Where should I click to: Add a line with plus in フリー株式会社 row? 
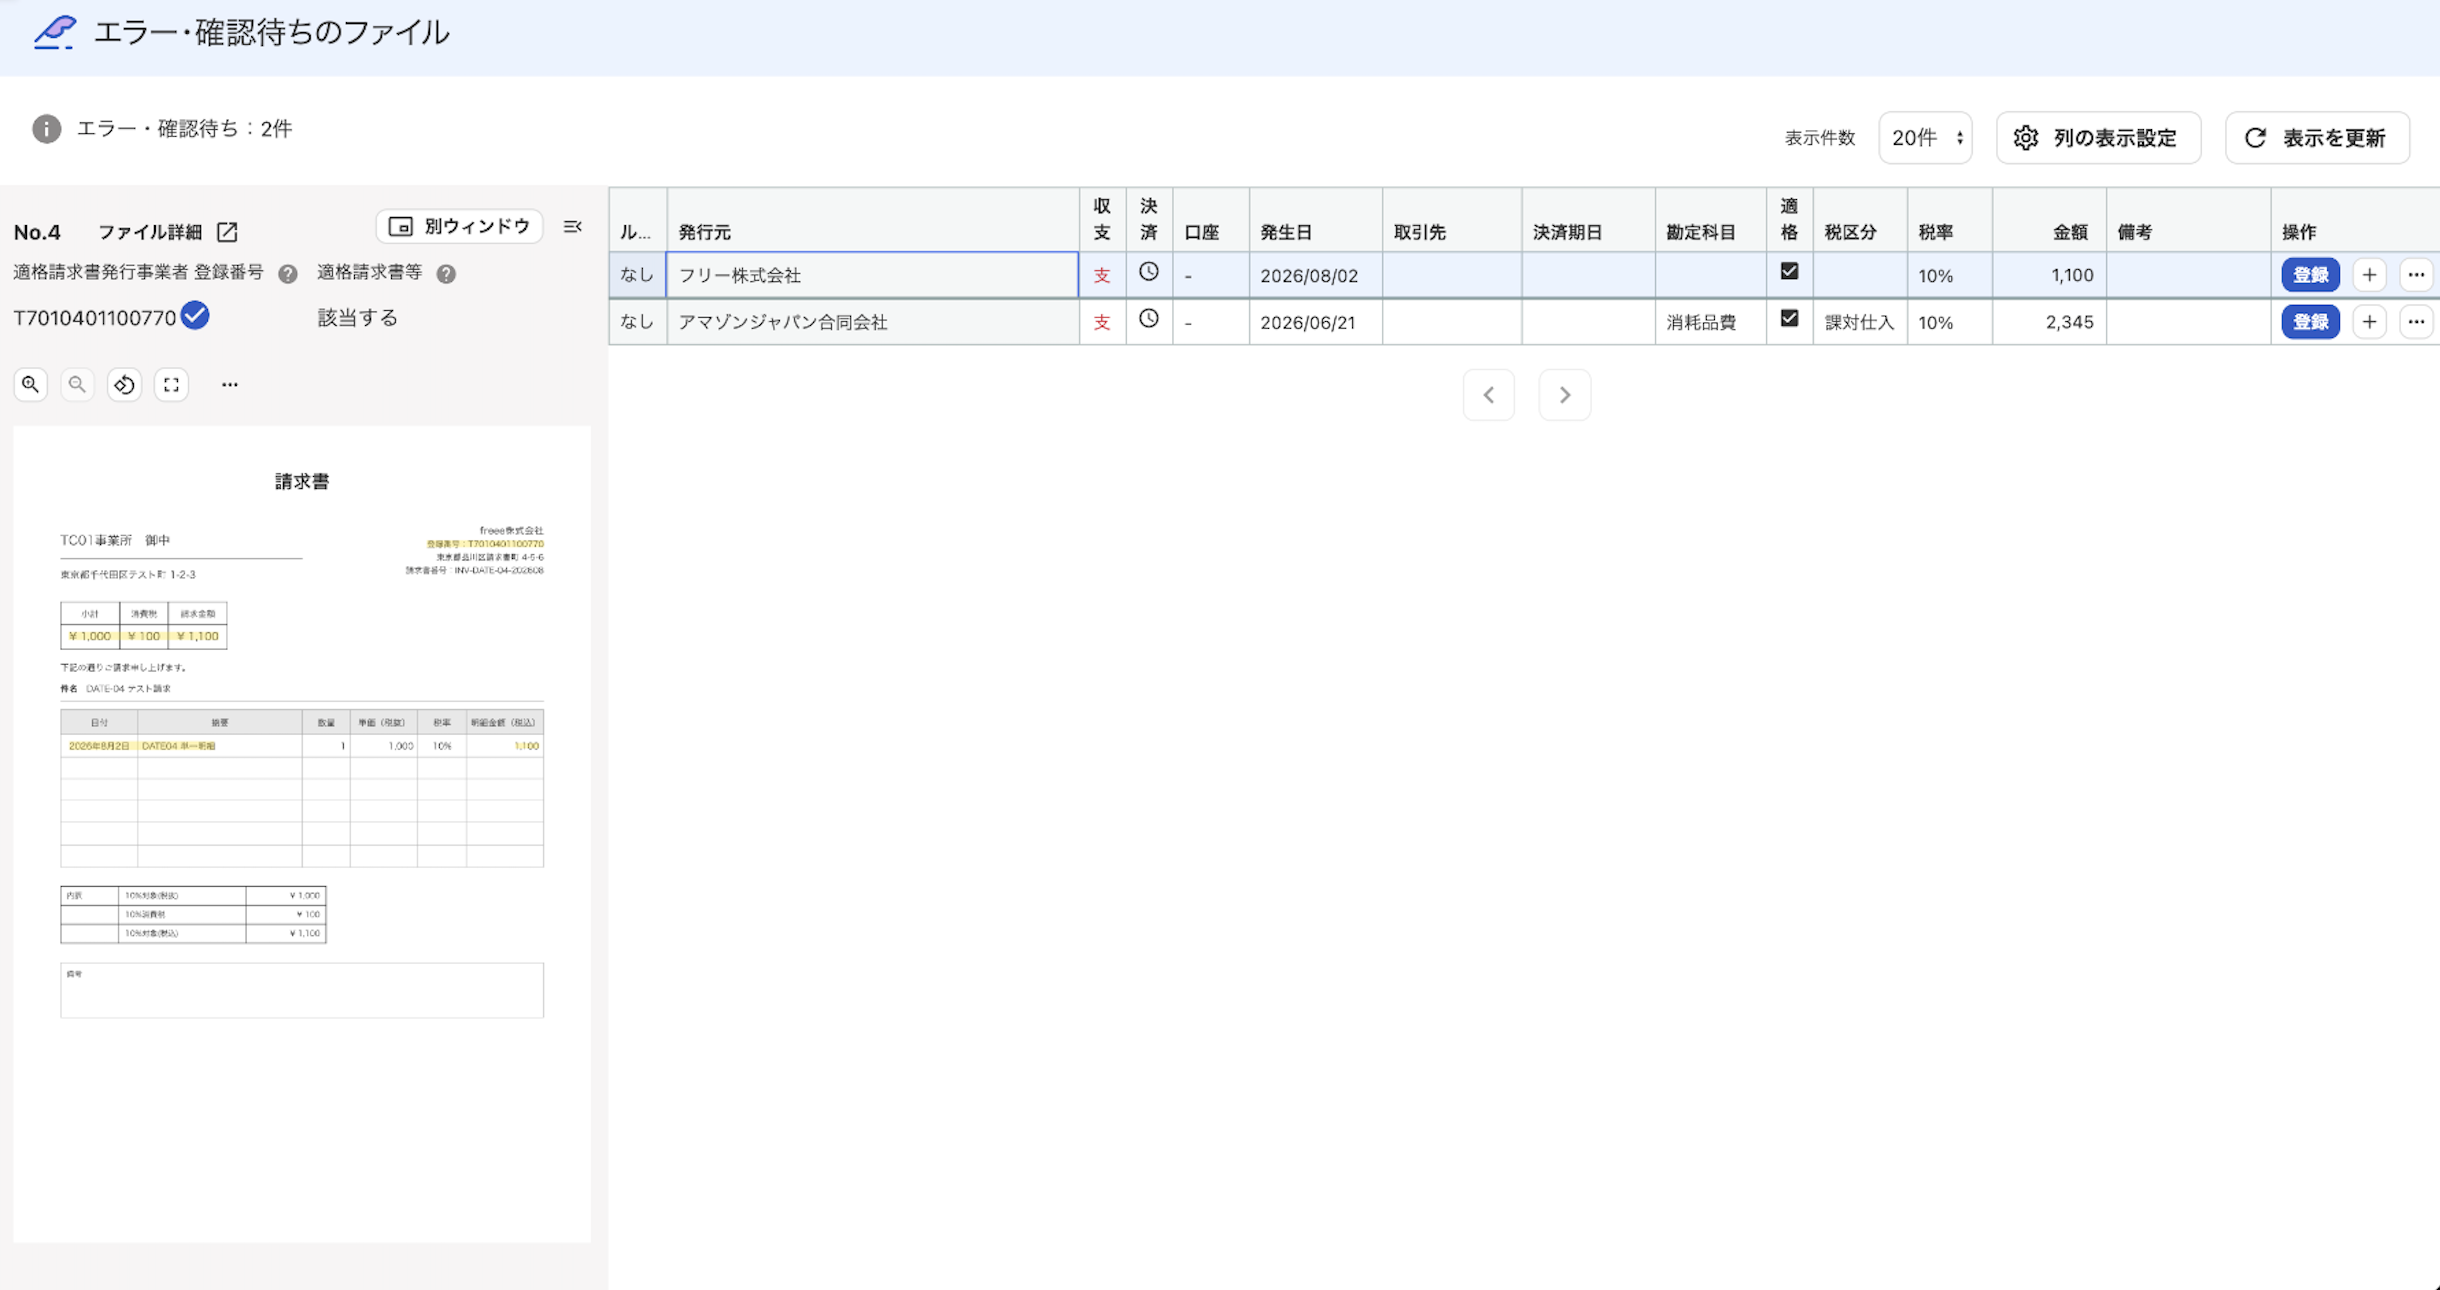[2369, 275]
